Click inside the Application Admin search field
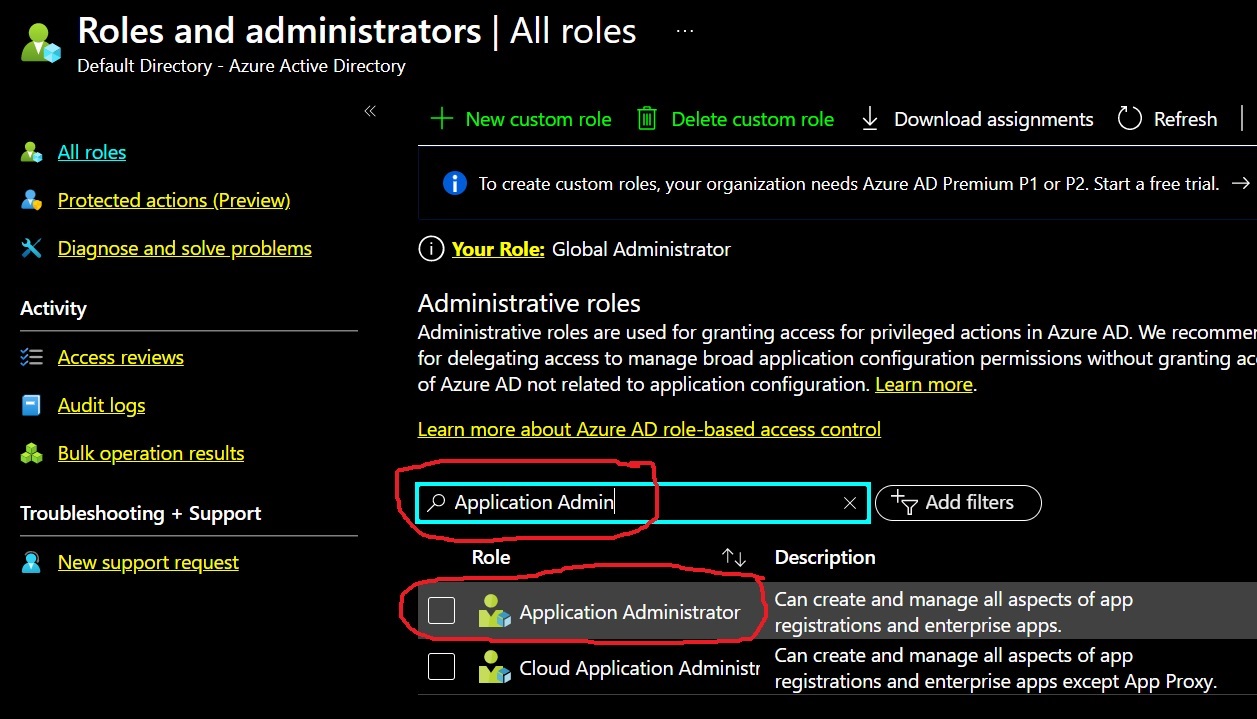This screenshot has width=1257, height=719. (642, 502)
